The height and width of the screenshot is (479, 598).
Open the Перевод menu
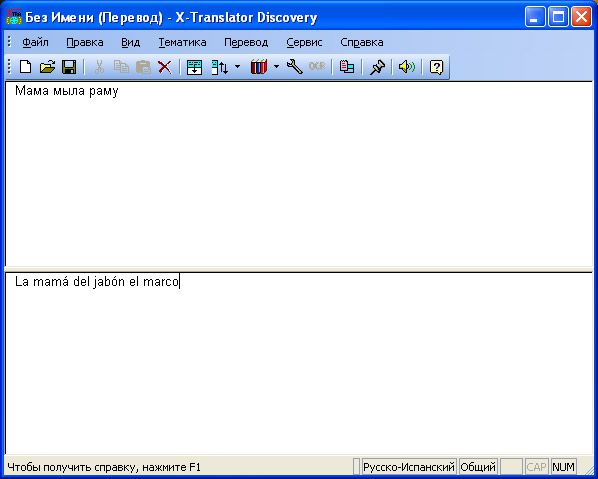(x=246, y=42)
